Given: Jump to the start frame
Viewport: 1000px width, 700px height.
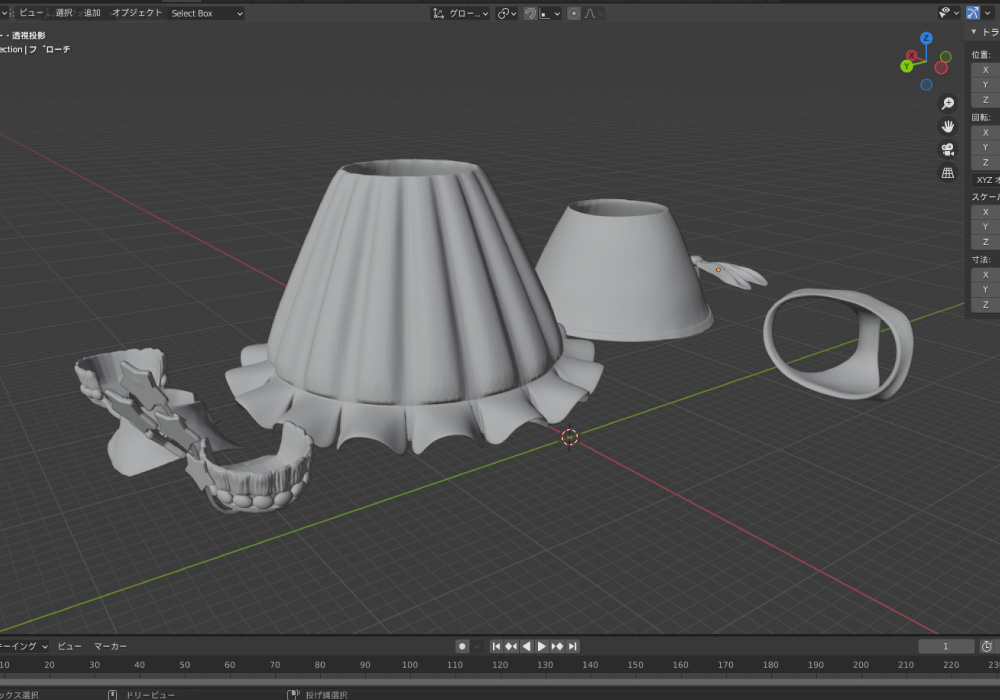Looking at the screenshot, I should pos(496,646).
